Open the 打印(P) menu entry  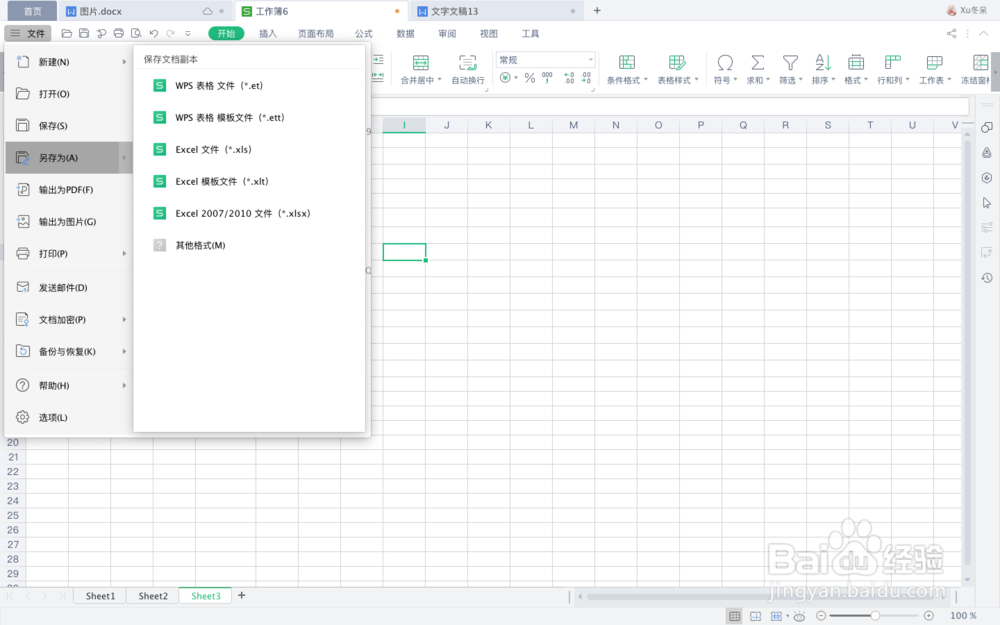coord(68,253)
